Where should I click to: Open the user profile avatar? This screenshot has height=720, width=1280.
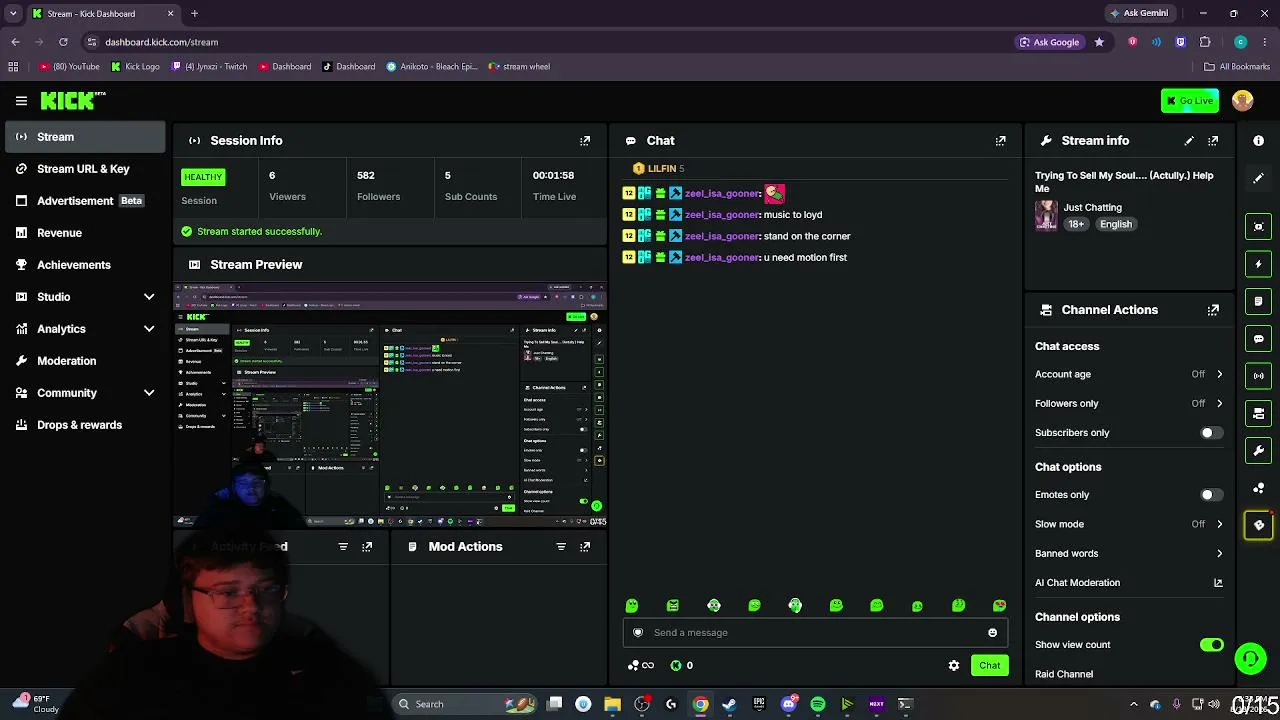tap(1243, 100)
